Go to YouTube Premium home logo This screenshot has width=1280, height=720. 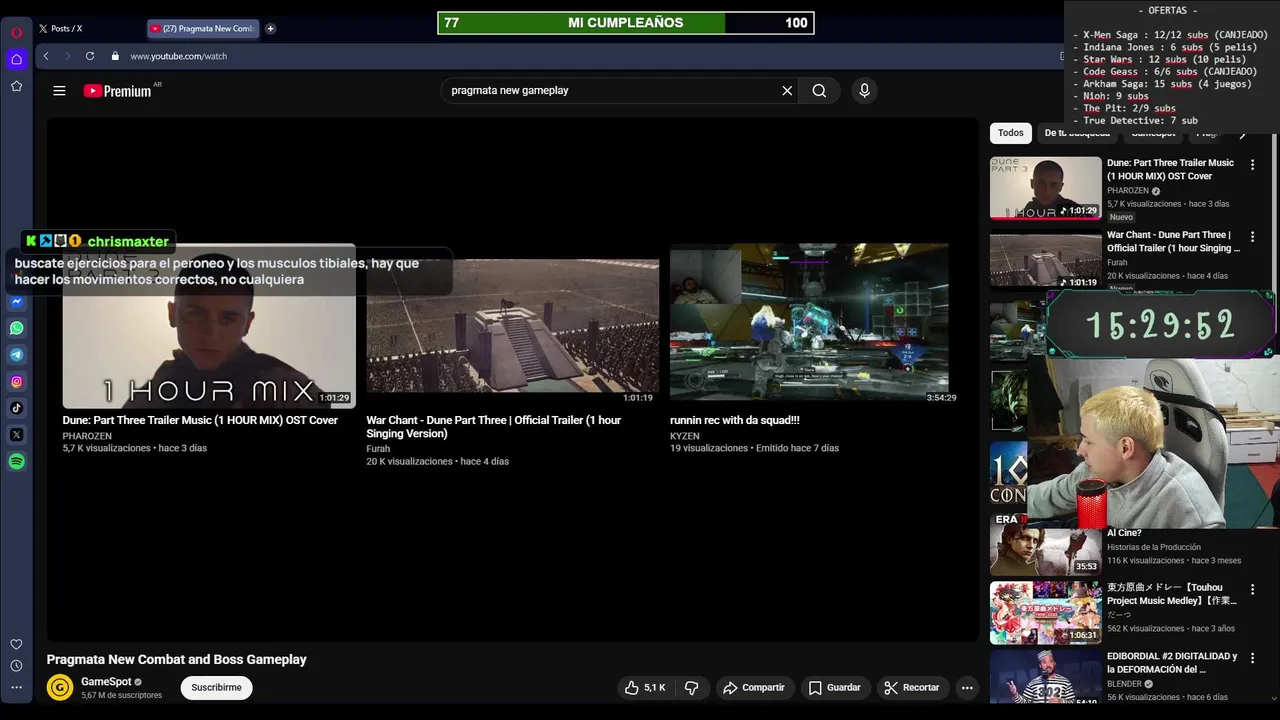(117, 91)
